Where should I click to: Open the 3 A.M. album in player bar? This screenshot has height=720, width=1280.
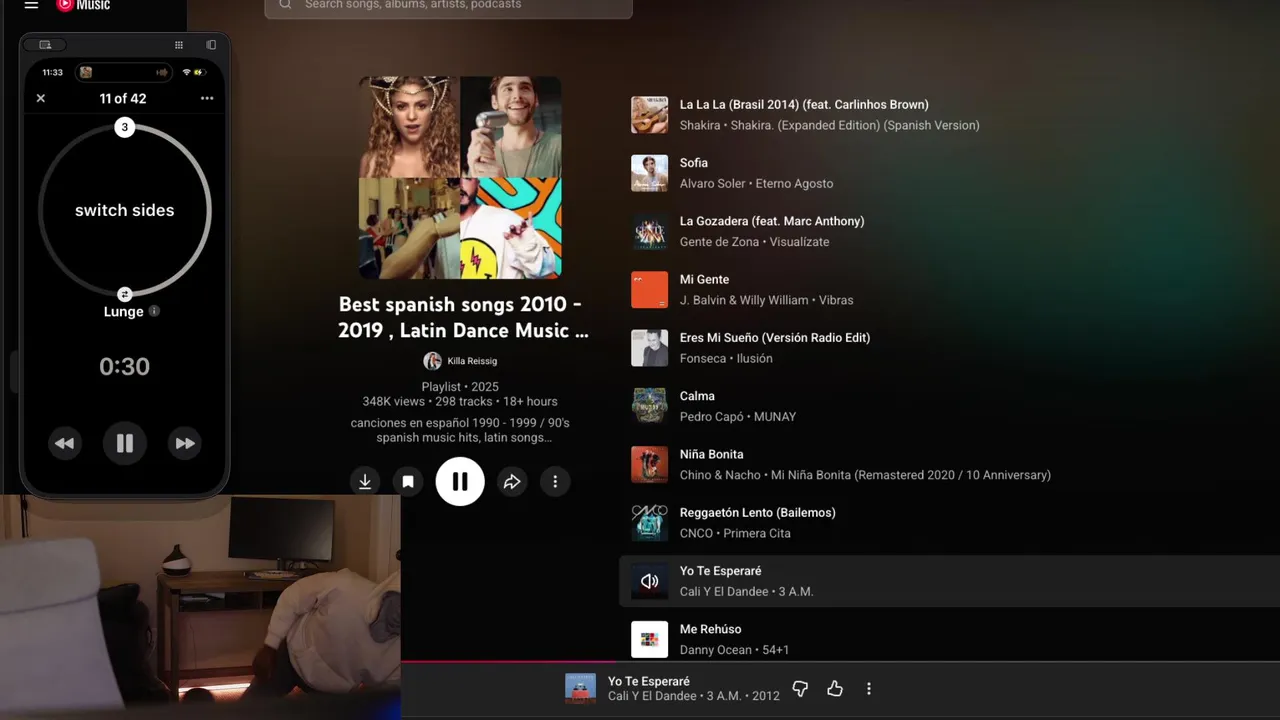725,697
